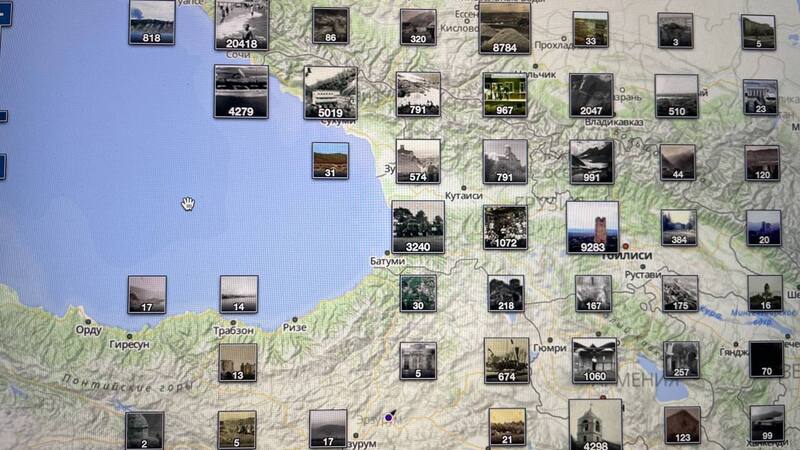Open the color cluster labeled 31 at sea
Screen dimensions: 800x450
[330, 161]
